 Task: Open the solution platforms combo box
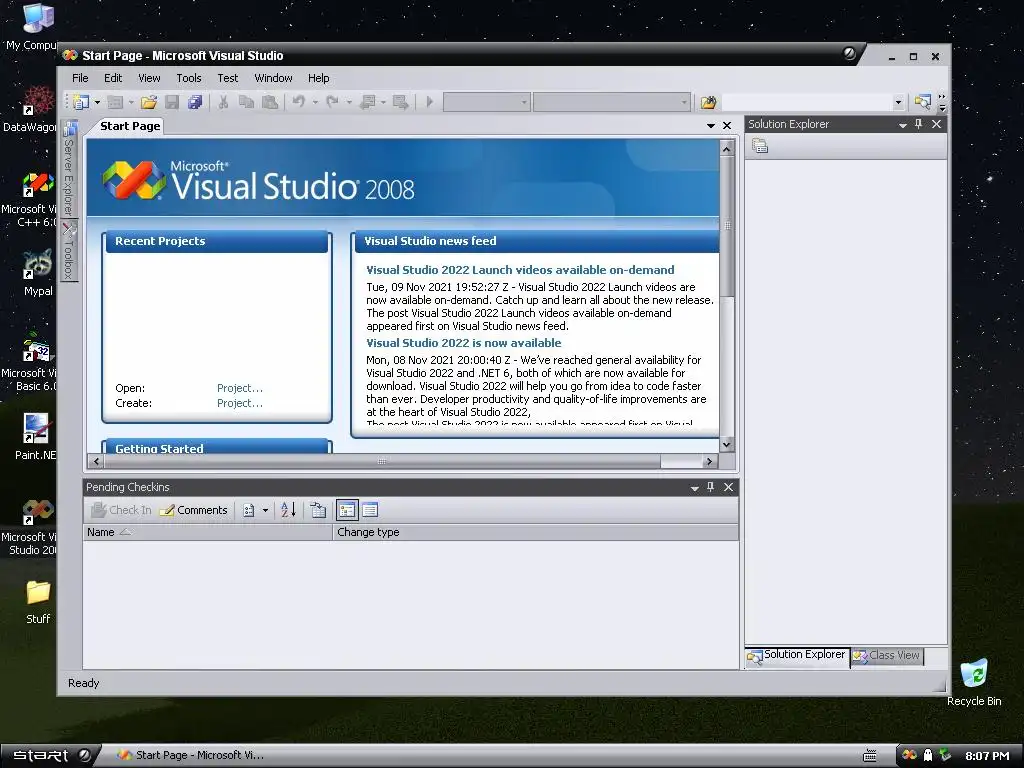[x=611, y=102]
